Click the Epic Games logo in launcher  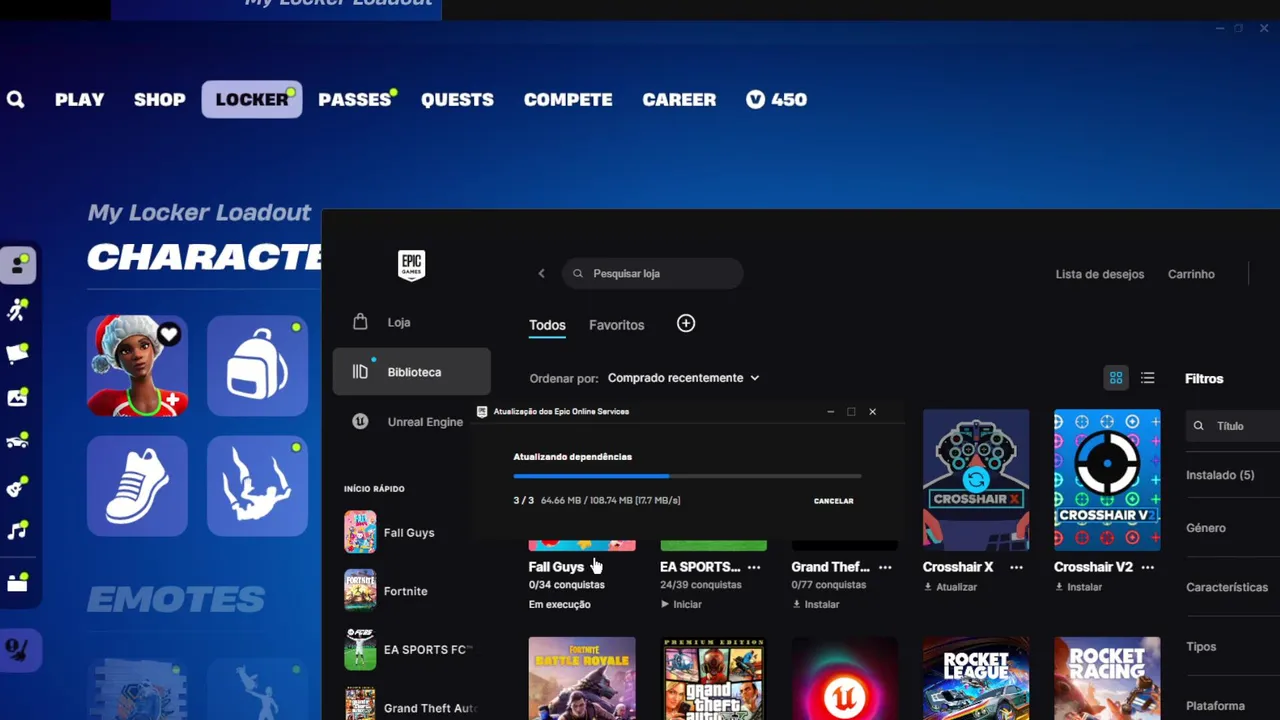pyautogui.click(x=411, y=266)
